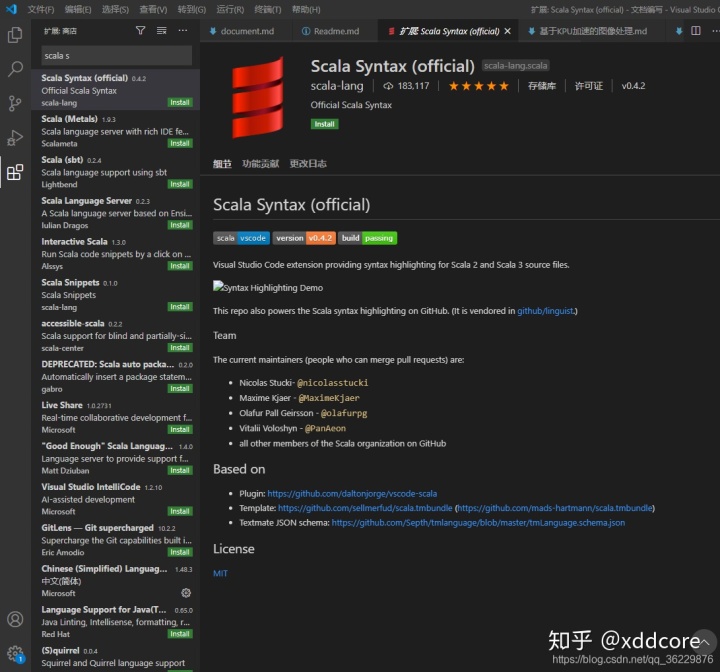The image size is (720, 672).
Task: Click the 存储库 repository link
Action: [541, 86]
